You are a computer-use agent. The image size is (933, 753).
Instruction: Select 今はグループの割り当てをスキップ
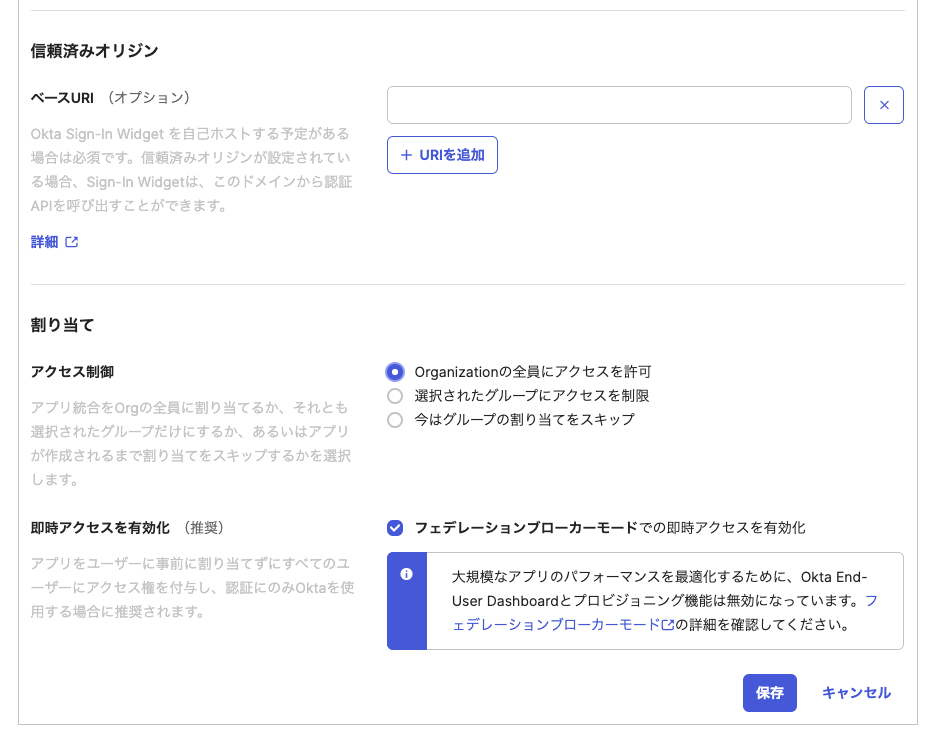395,419
